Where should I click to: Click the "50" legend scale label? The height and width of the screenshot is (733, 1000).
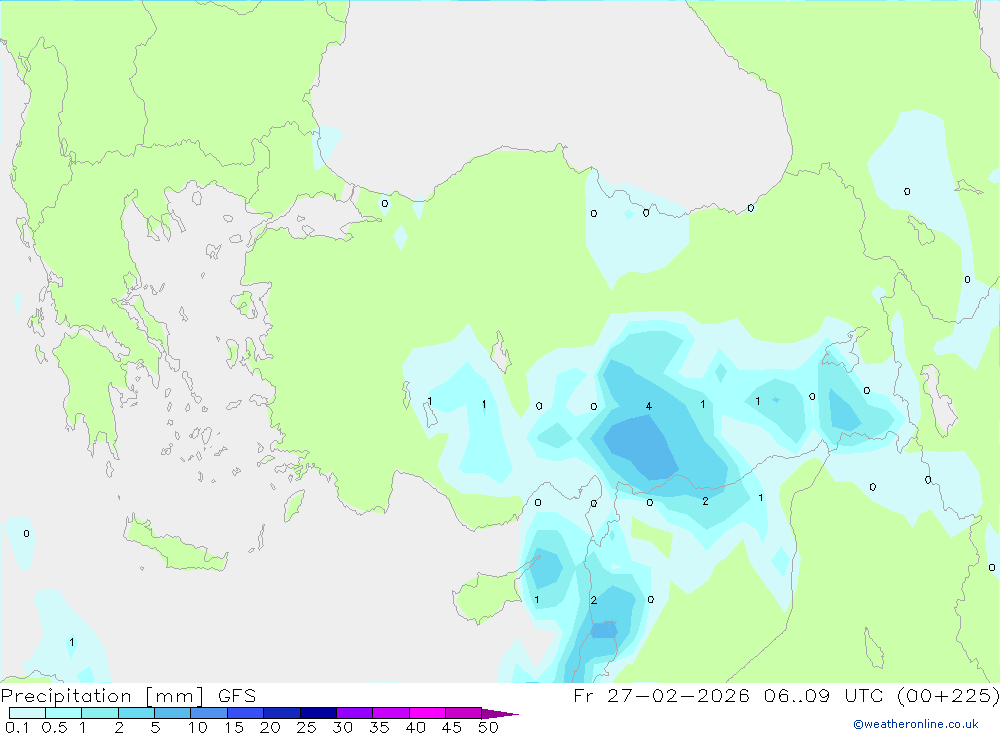(488, 727)
